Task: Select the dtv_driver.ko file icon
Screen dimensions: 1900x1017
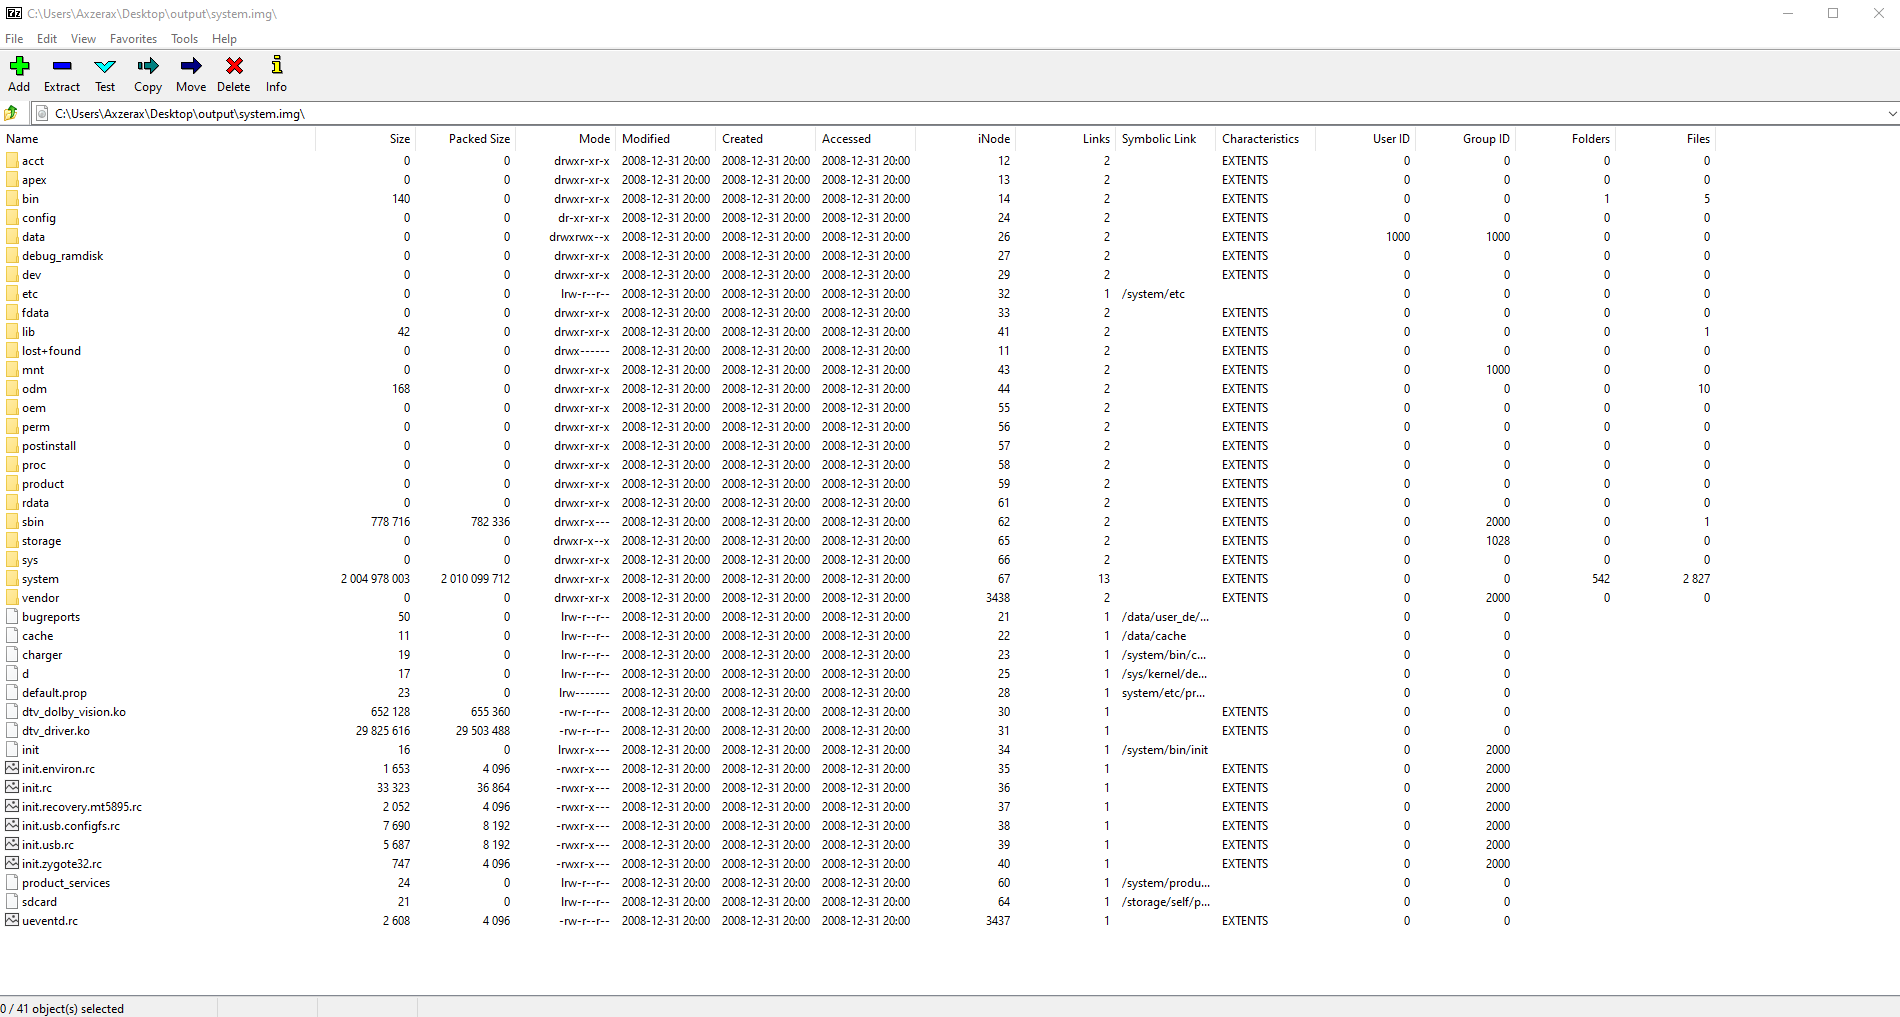Action: 12,730
